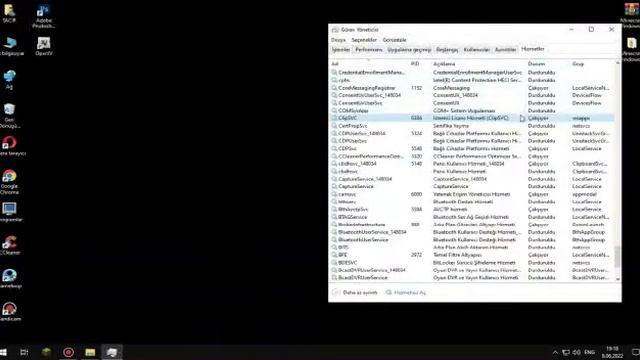Select the Bu bilgisayar desktop icon
This screenshot has width=640, height=360.
10,46
